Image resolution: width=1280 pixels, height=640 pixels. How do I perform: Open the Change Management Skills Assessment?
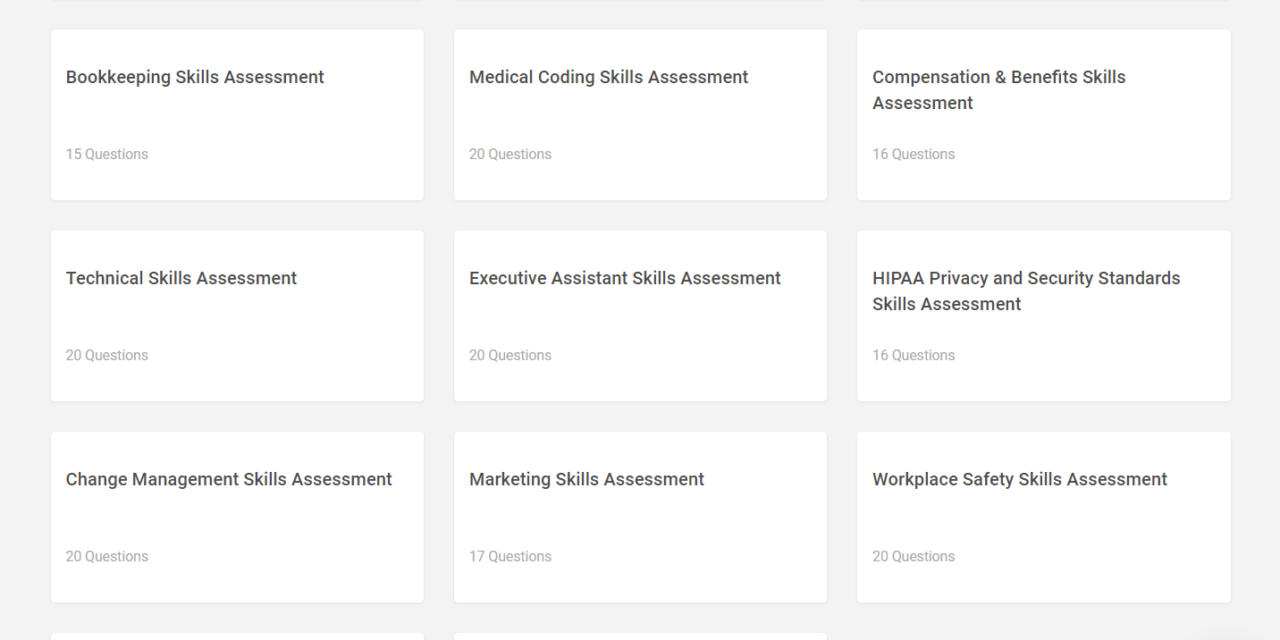click(x=229, y=479)
